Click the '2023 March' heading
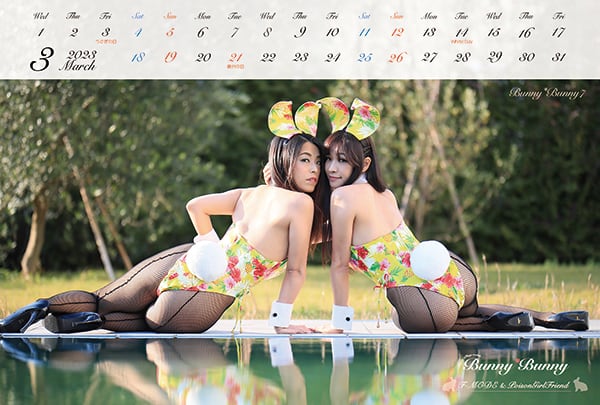The width and height of the screenshot is (600, 405). (x=78, y=60)
